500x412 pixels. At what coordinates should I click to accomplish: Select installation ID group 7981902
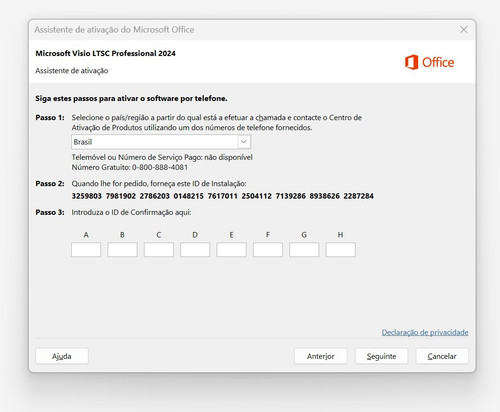(121, 196)
